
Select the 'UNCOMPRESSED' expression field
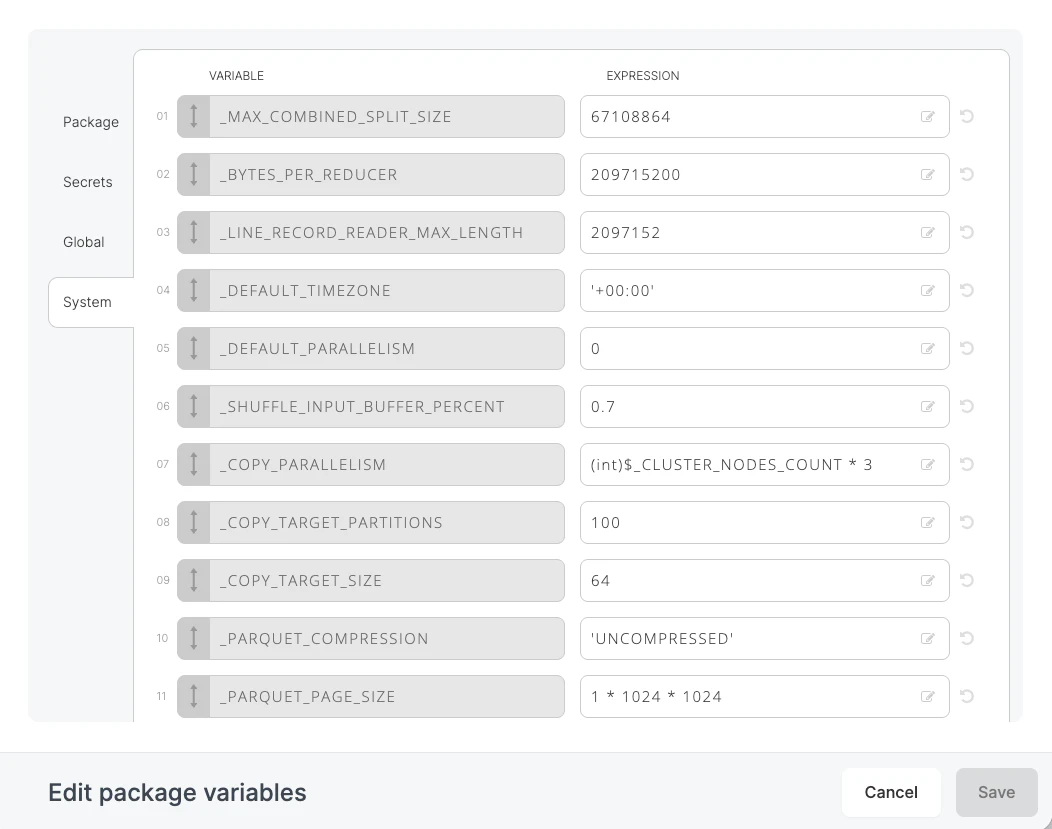click(764, 639)
